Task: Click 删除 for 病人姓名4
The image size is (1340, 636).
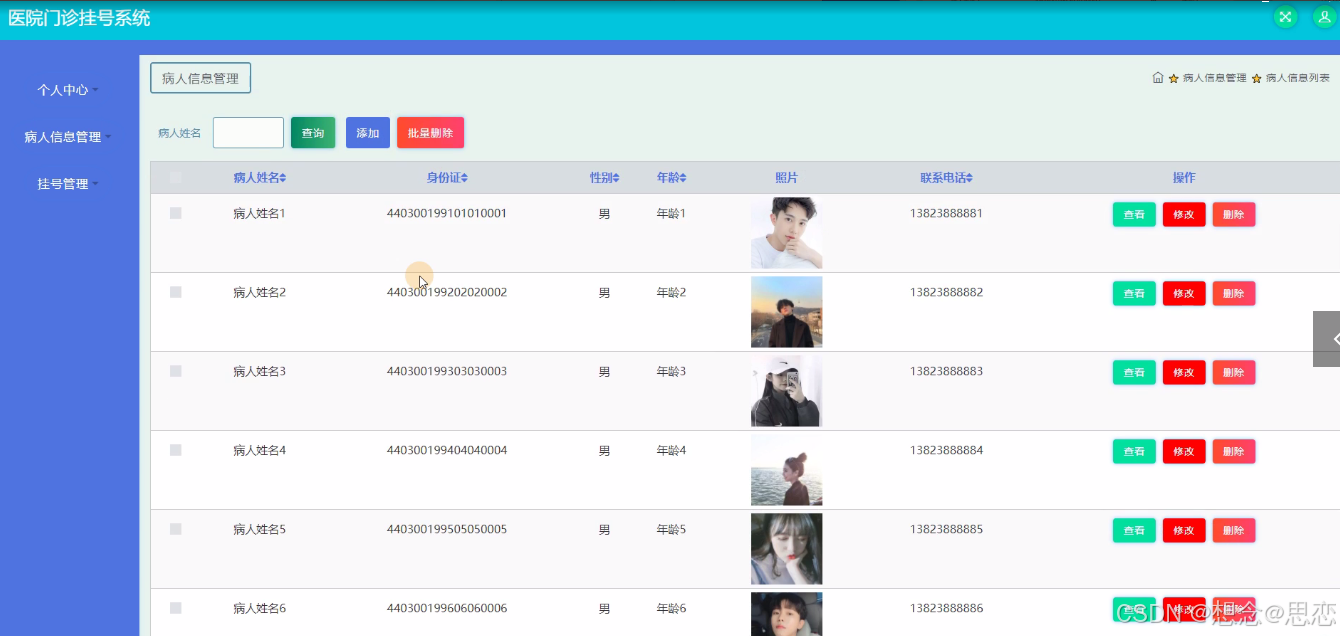Action: click(1234, 452)
